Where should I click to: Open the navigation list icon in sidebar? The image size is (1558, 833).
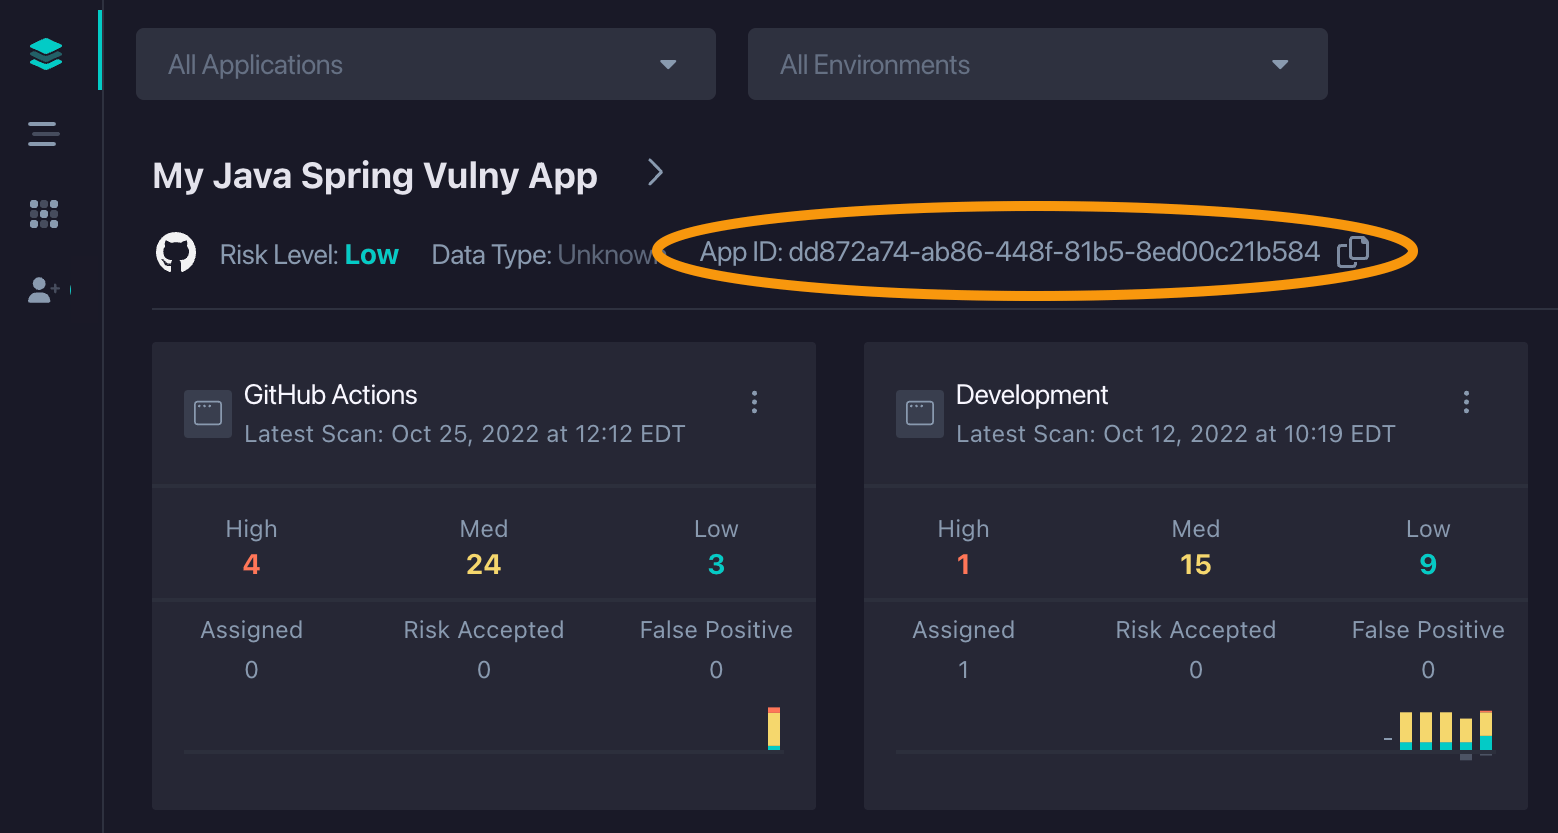pos(43,133)
